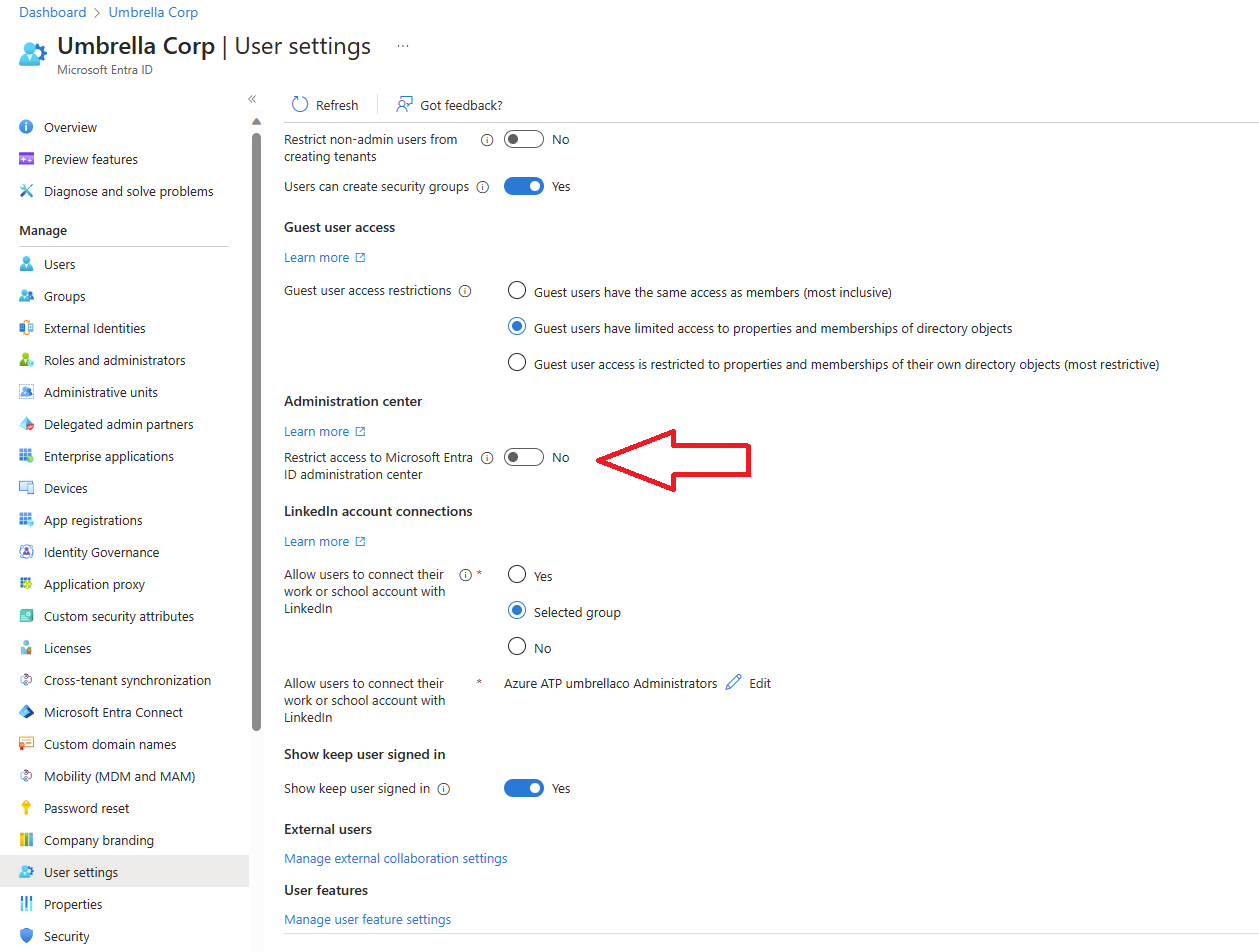Image resolution: width=1259 pixels, height=952 pixels.
Task: Click the Company branding icon
Action: click(27, 840)
